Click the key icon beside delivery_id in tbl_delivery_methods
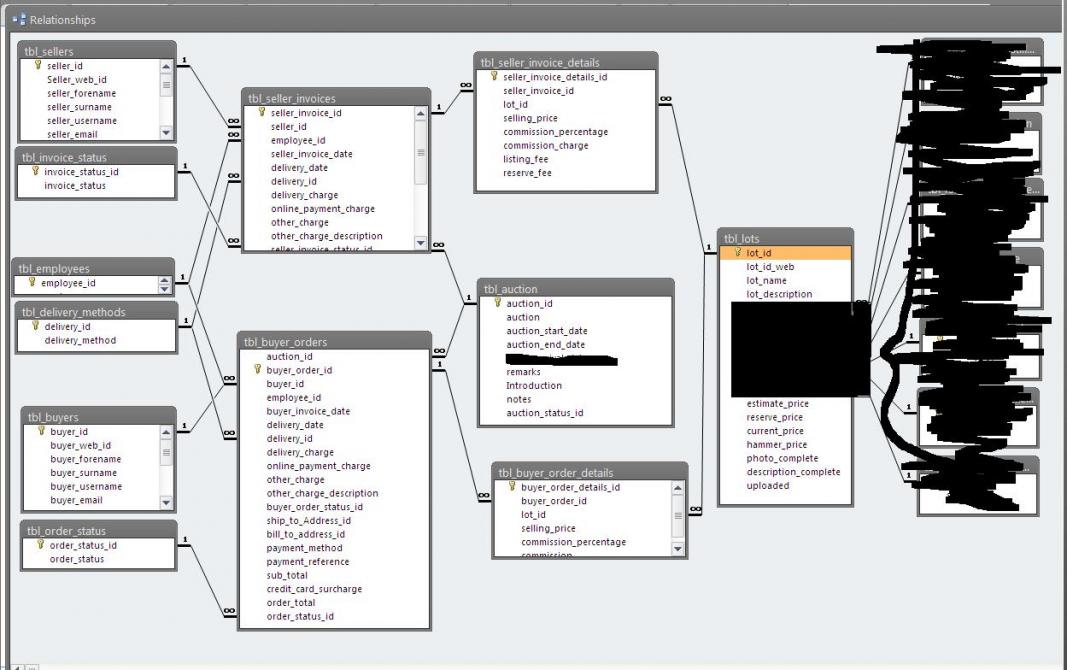The height and width of the screenshot is (670, 1067). tap(35, 326)
